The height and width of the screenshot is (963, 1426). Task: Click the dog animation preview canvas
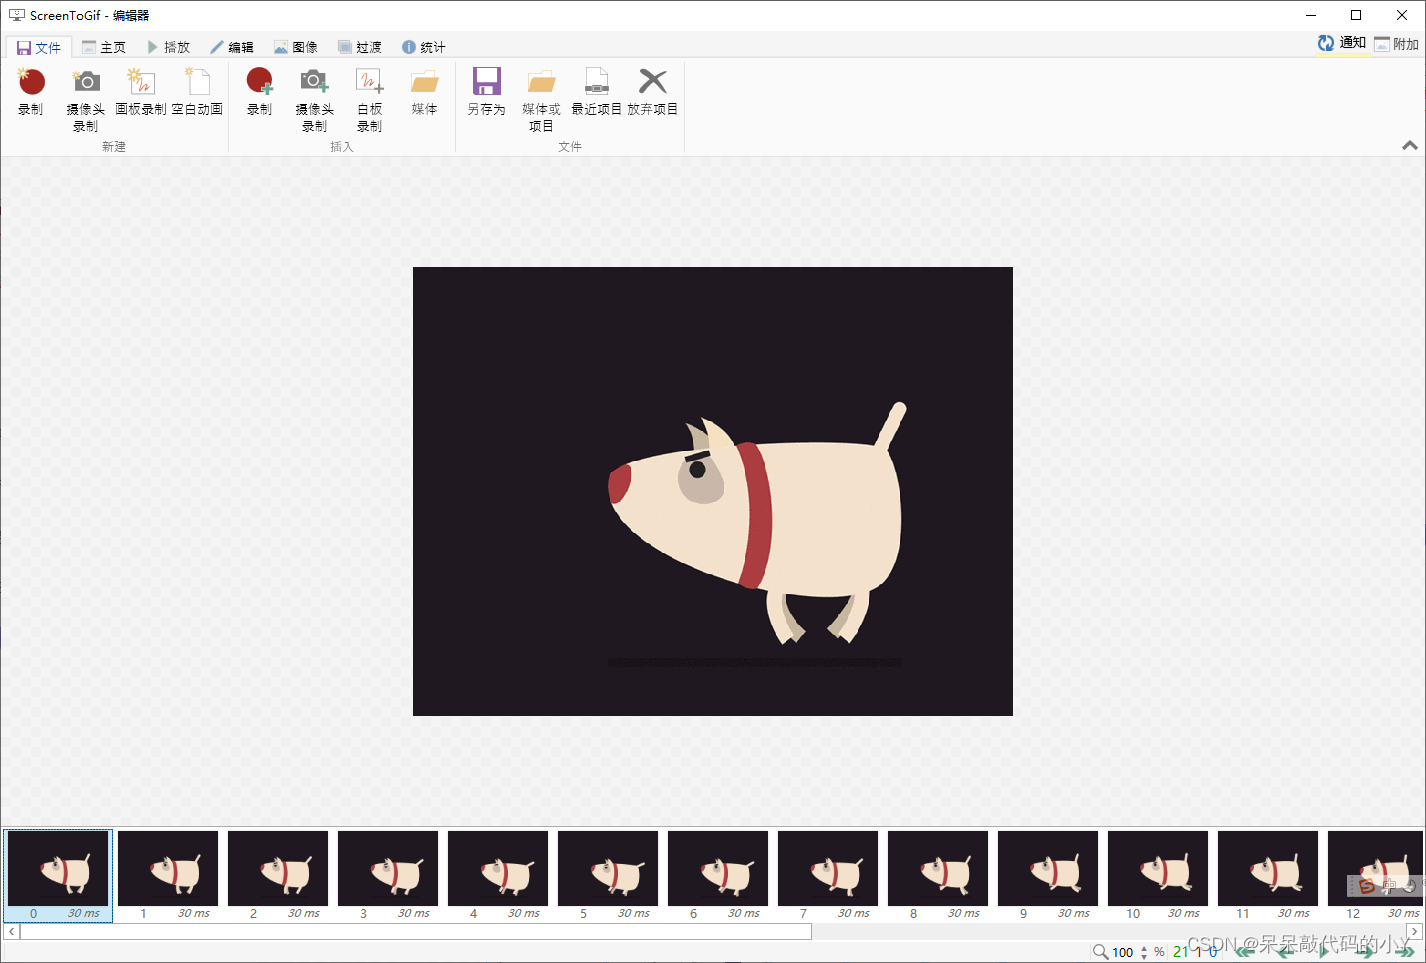click(x=713, y=491)
